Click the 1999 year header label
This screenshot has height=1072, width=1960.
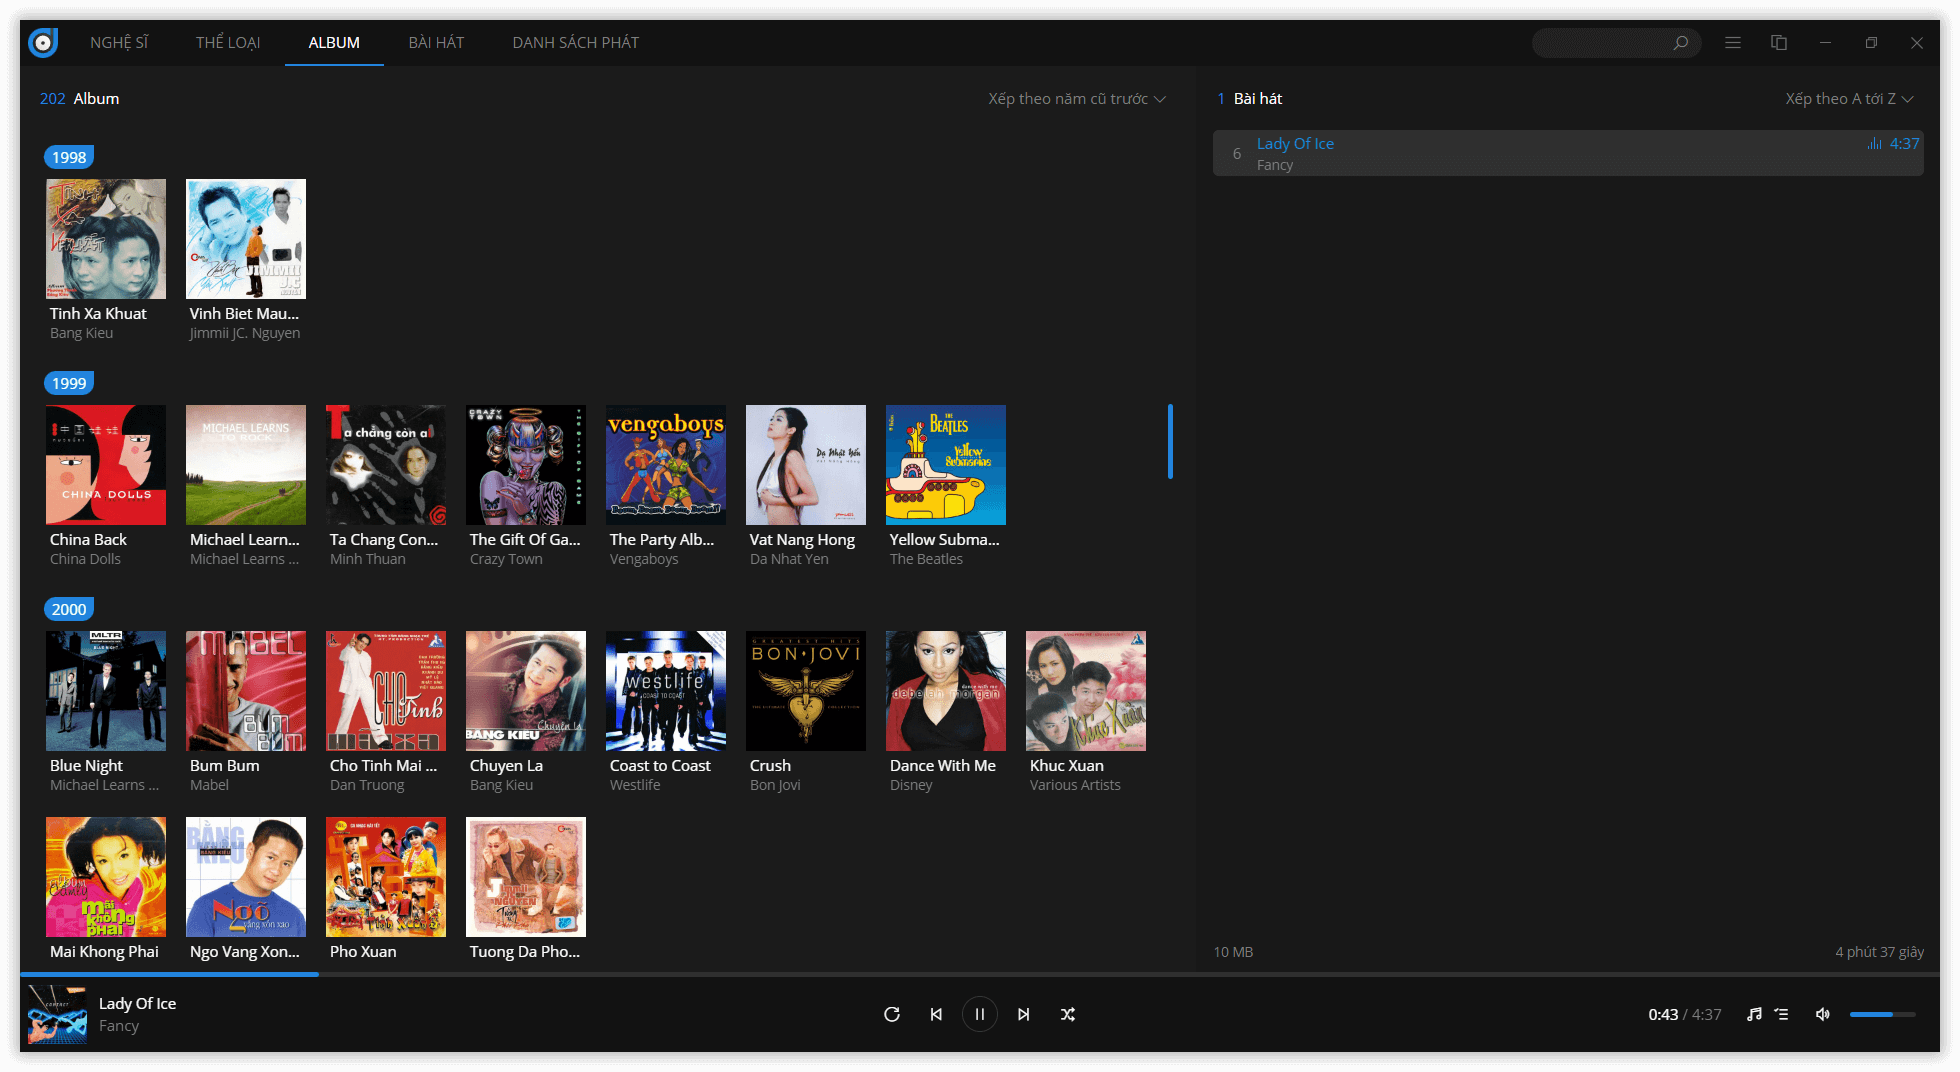(69, 383)
